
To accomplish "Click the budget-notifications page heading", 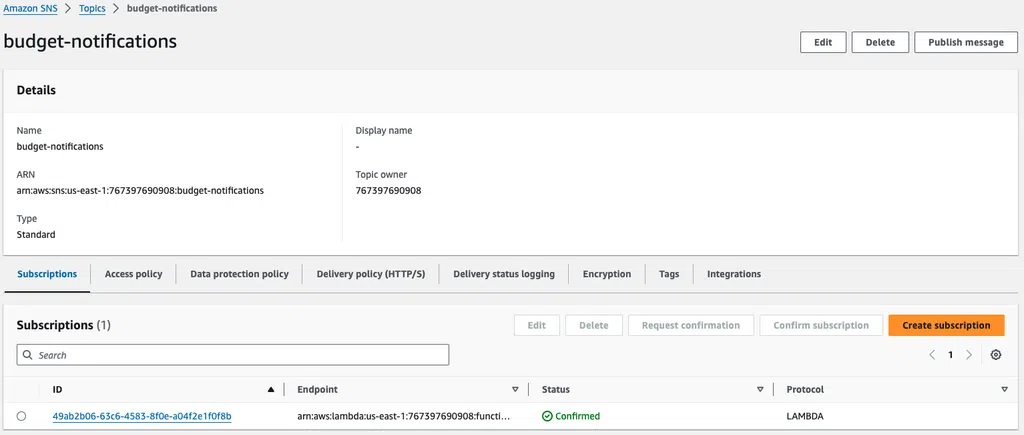I will pos(90,41).
